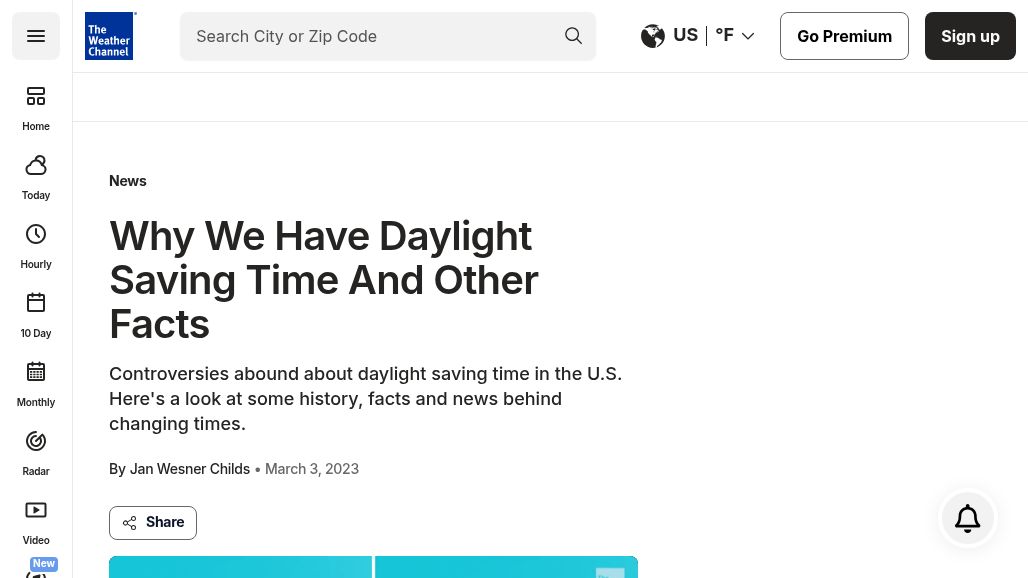Click the °F temperature unit selector
Screen dimensions: 1028x578
(725, 36)
